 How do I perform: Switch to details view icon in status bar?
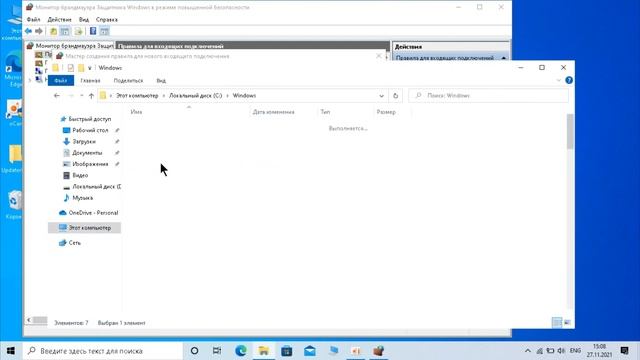point(557,322)
